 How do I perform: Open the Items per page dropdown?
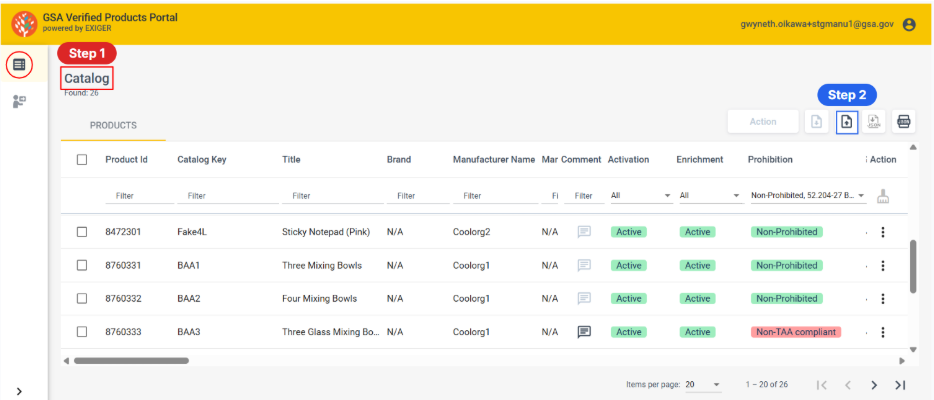coord(703,385)
